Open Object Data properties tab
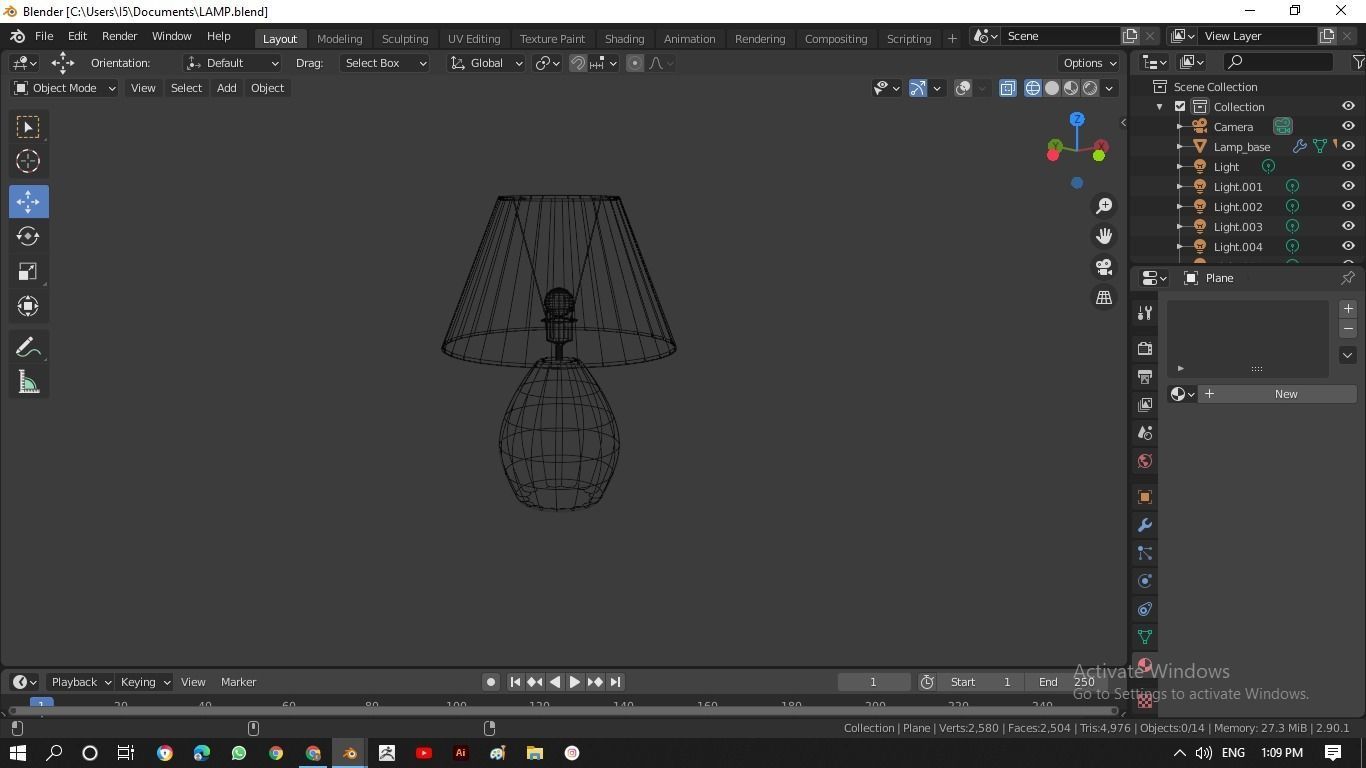 (1145, 637)
